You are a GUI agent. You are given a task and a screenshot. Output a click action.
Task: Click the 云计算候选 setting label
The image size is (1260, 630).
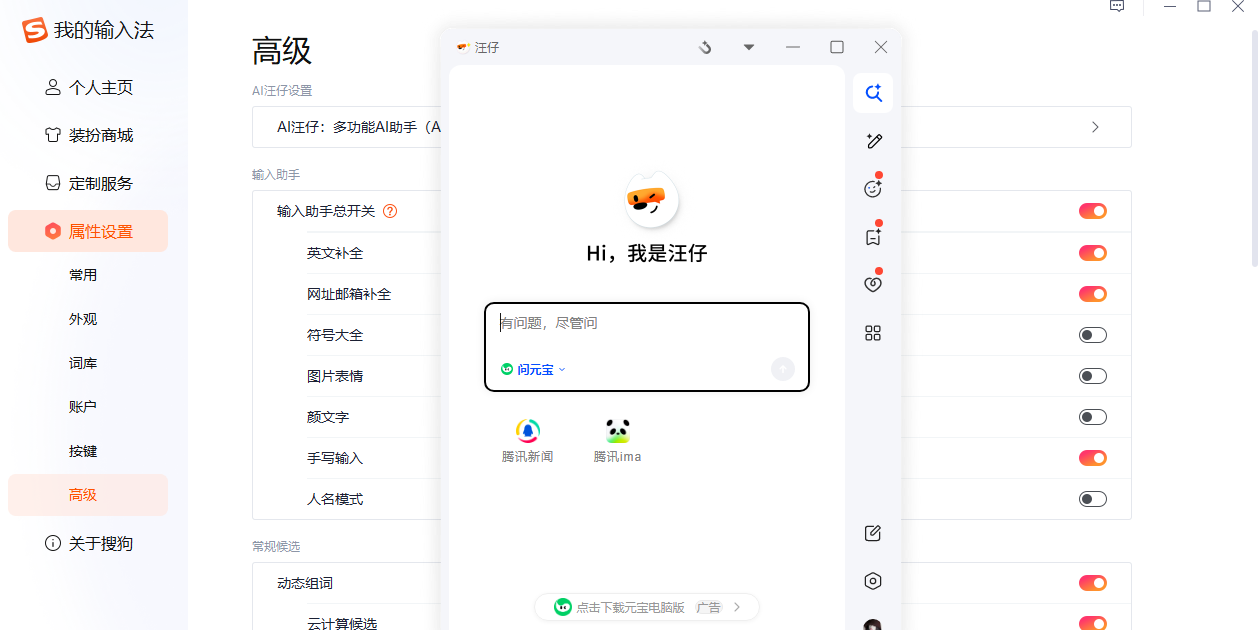coord(342,624)
